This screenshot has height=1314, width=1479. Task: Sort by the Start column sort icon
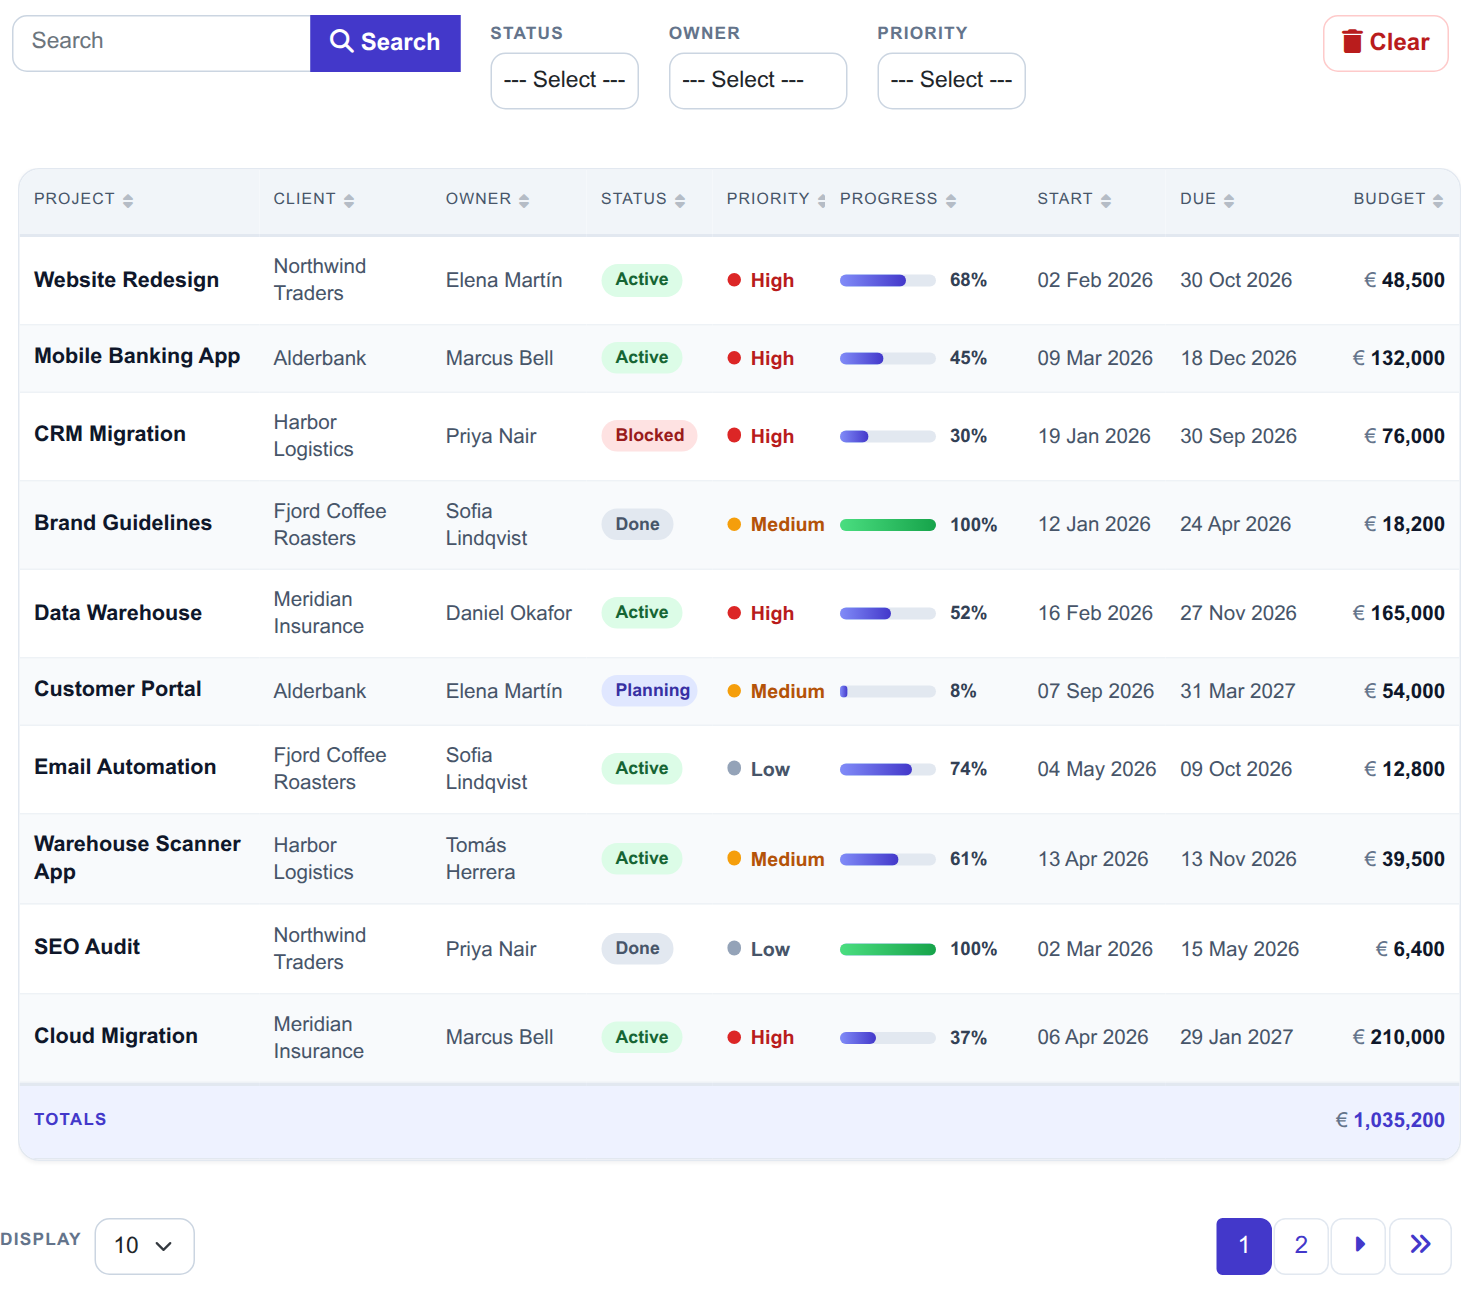click(x=1106, y=201)
